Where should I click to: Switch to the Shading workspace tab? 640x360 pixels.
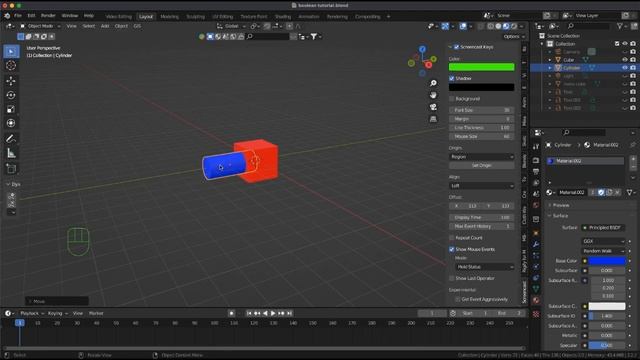(283, 17)
